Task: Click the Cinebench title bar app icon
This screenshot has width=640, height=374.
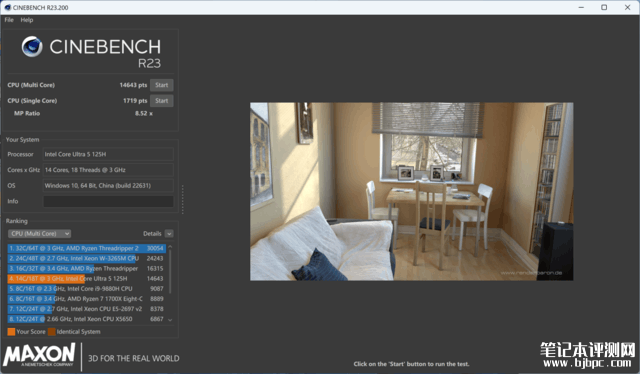Action: point(7,7)
